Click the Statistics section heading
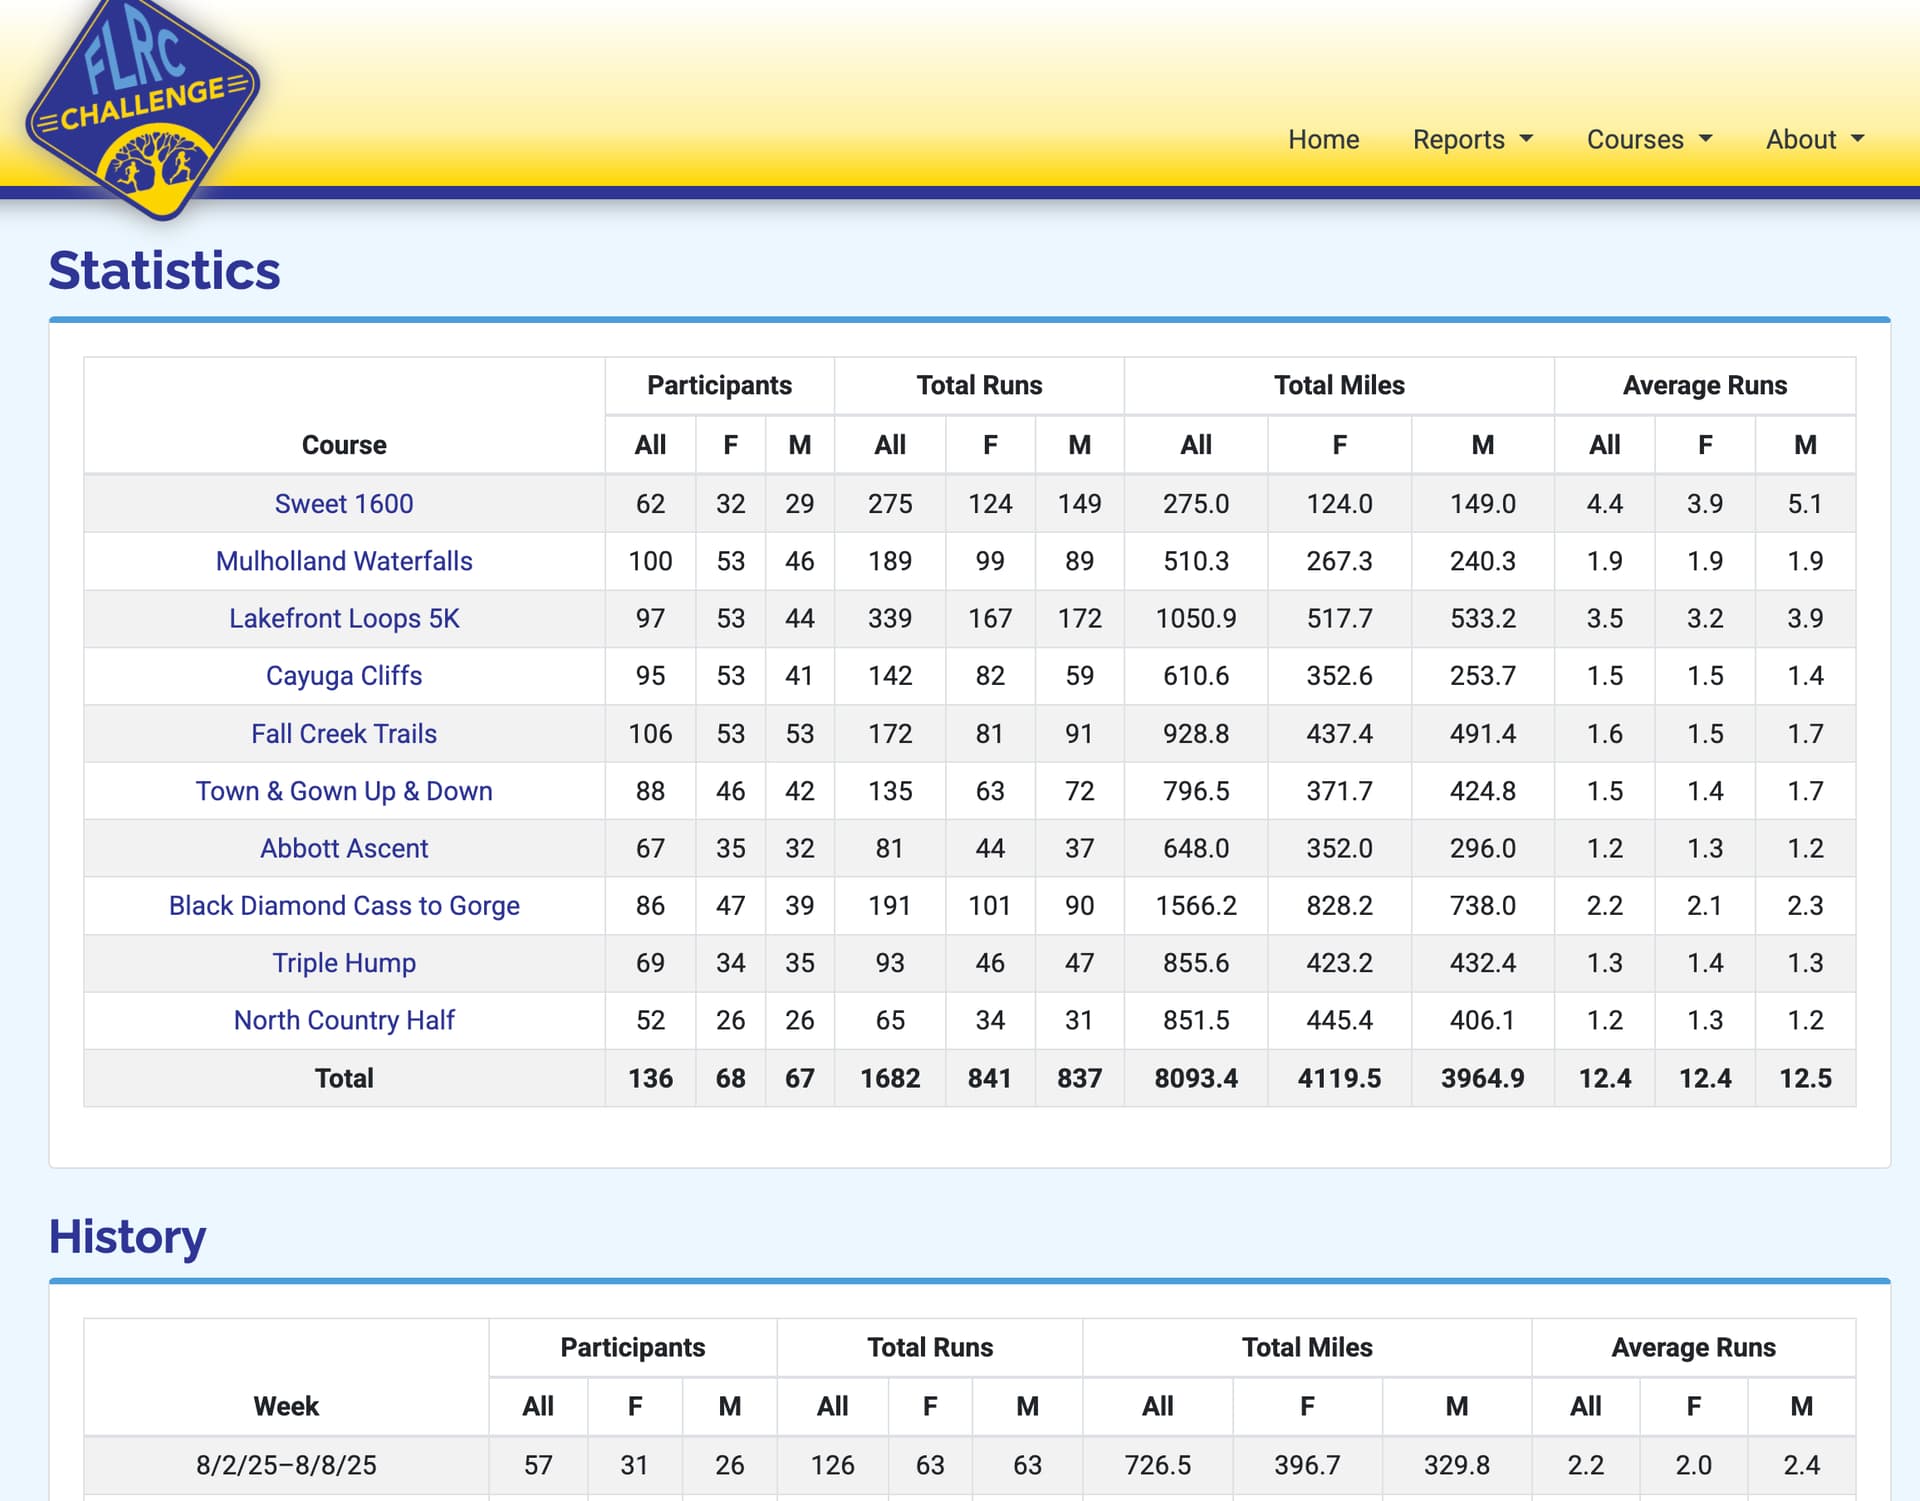The image size is (1920, 1501). (x=164, y=271)
